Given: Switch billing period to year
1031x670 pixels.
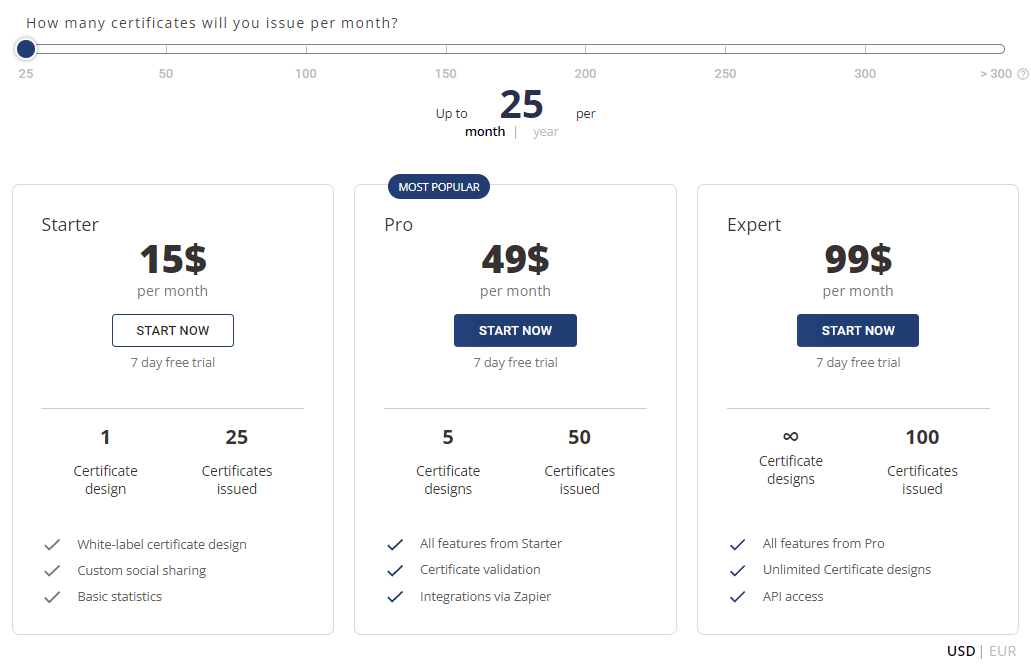Looking at the screenshot, I should 546,131.
